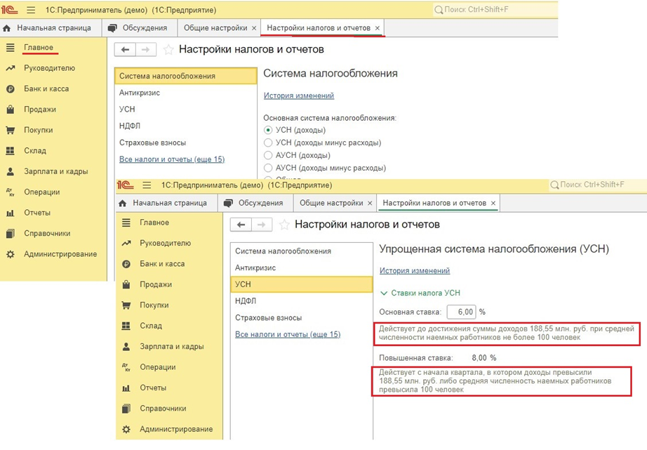Add to favorites star in back window
This screenshot has height=450, width=647.
(x=168, y=50)
